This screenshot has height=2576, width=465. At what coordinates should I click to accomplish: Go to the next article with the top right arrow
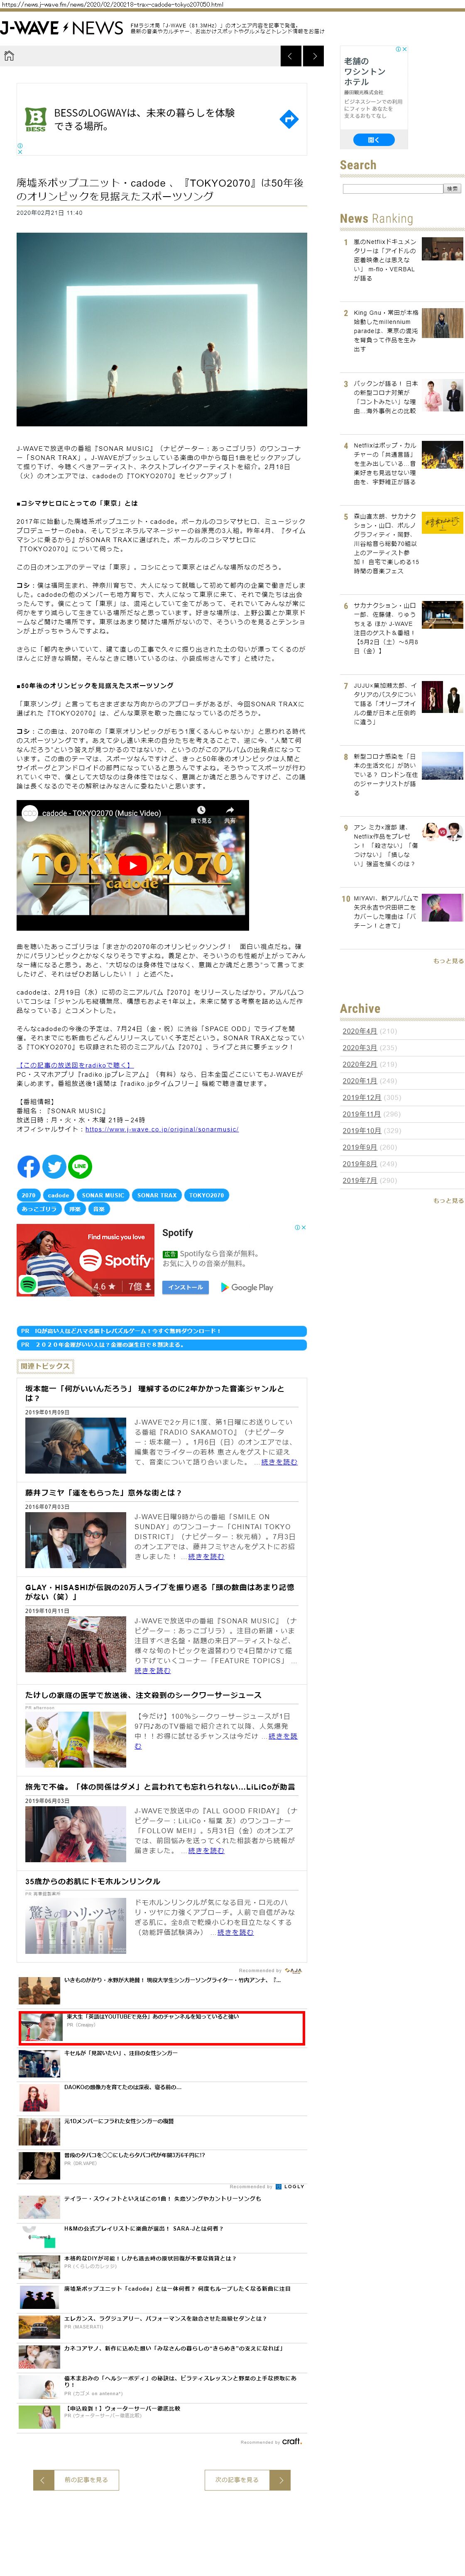point(314,56)
